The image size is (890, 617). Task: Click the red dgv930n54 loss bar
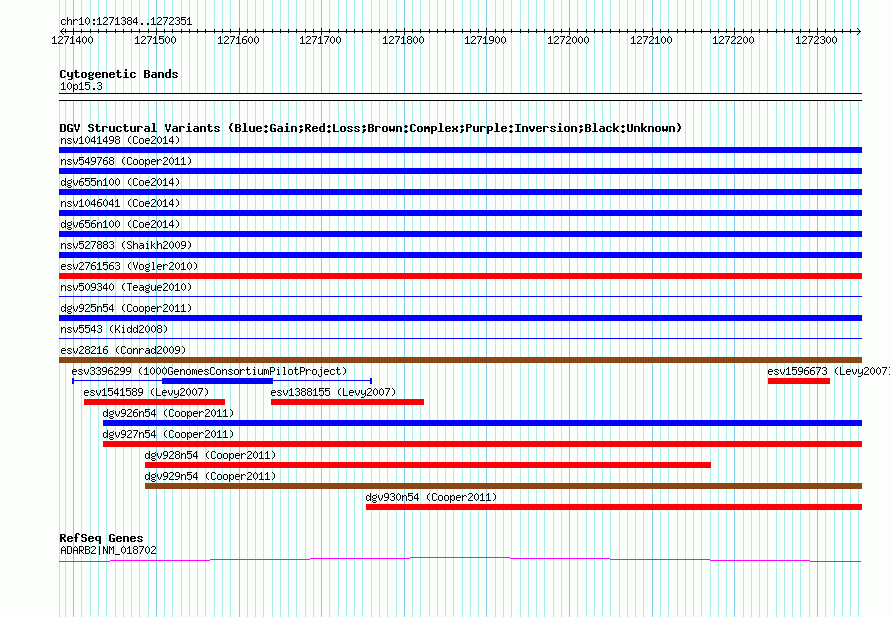[x=614, y=507]
